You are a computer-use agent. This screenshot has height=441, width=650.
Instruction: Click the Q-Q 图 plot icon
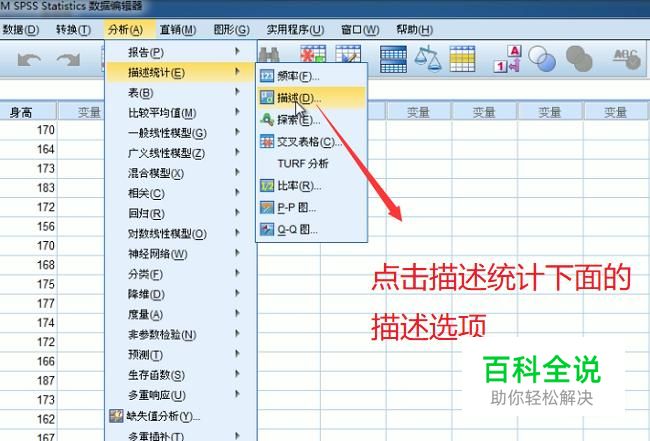pyautogui.click(x=267, y=229)
